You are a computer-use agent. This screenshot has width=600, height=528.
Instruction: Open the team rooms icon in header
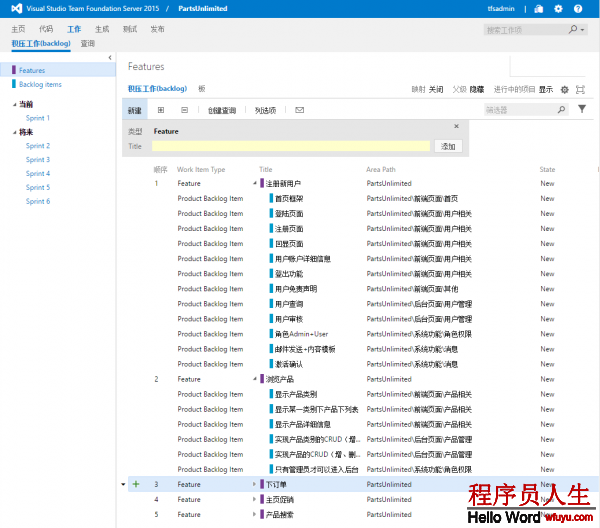click(x=539, y=9)
